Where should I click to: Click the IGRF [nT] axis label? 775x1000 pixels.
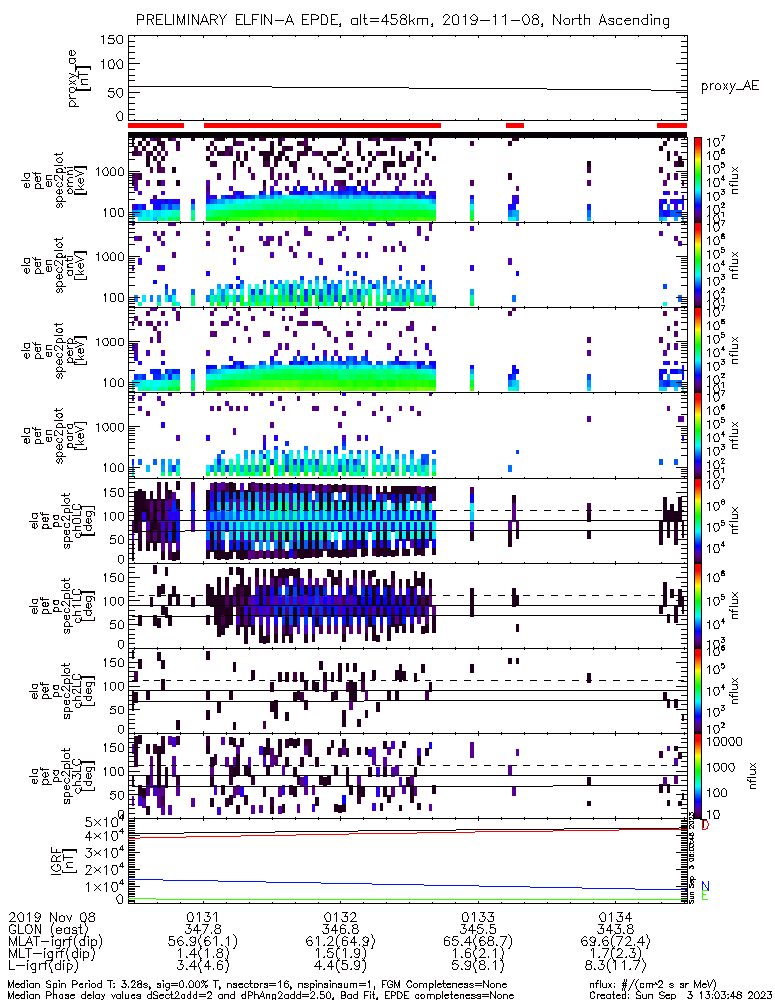point(63,860)
